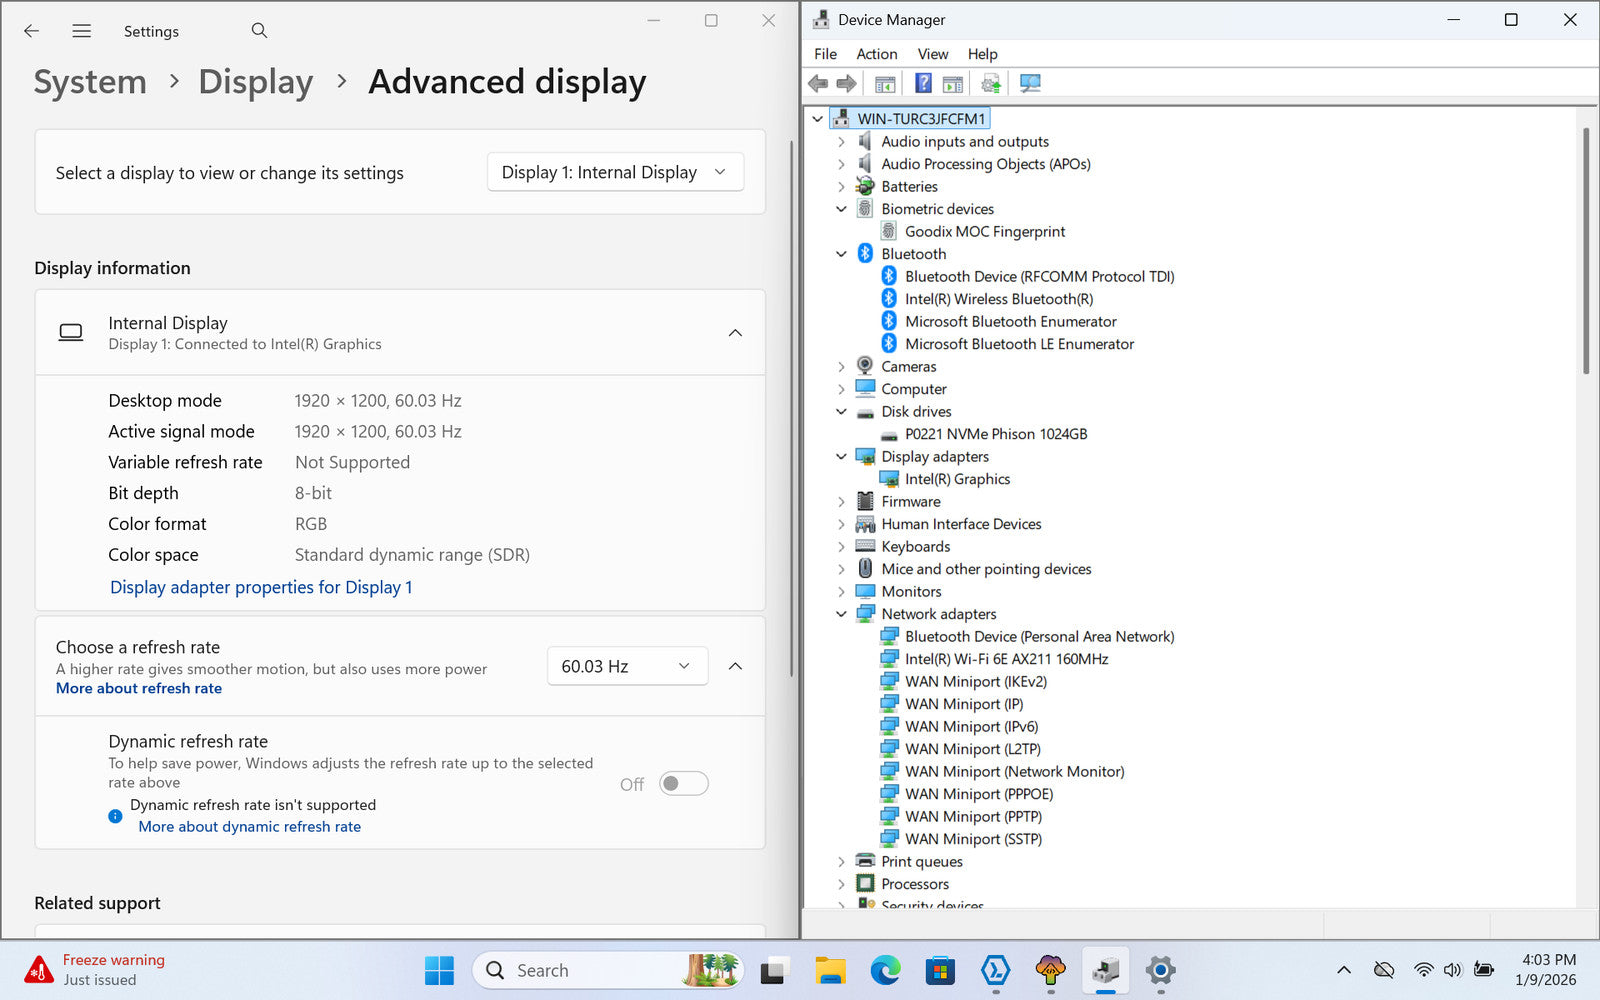Click Scan for hardware changes toolbar icon
The height and width of the screenshot is (1000, 1600).
coord(1030,83)
